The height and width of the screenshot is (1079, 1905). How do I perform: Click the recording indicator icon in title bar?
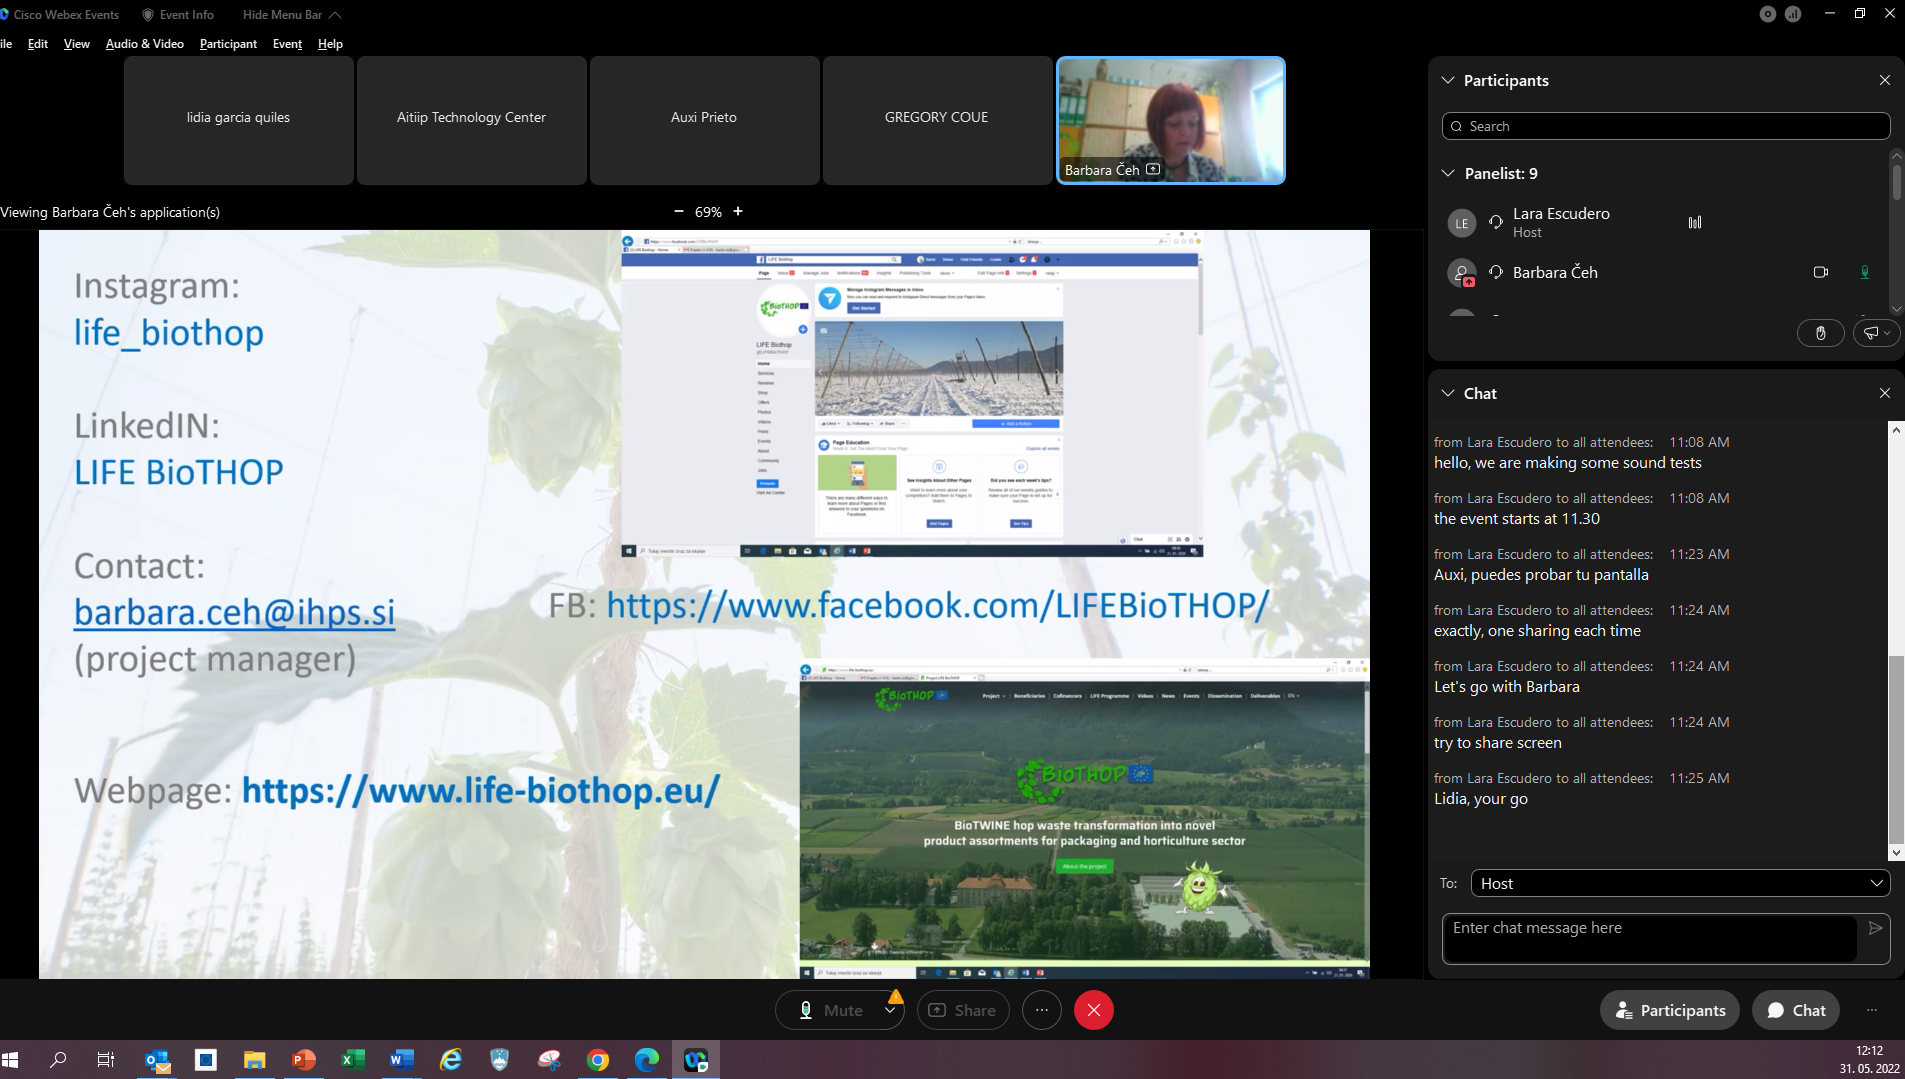(x=1768, y=14)
